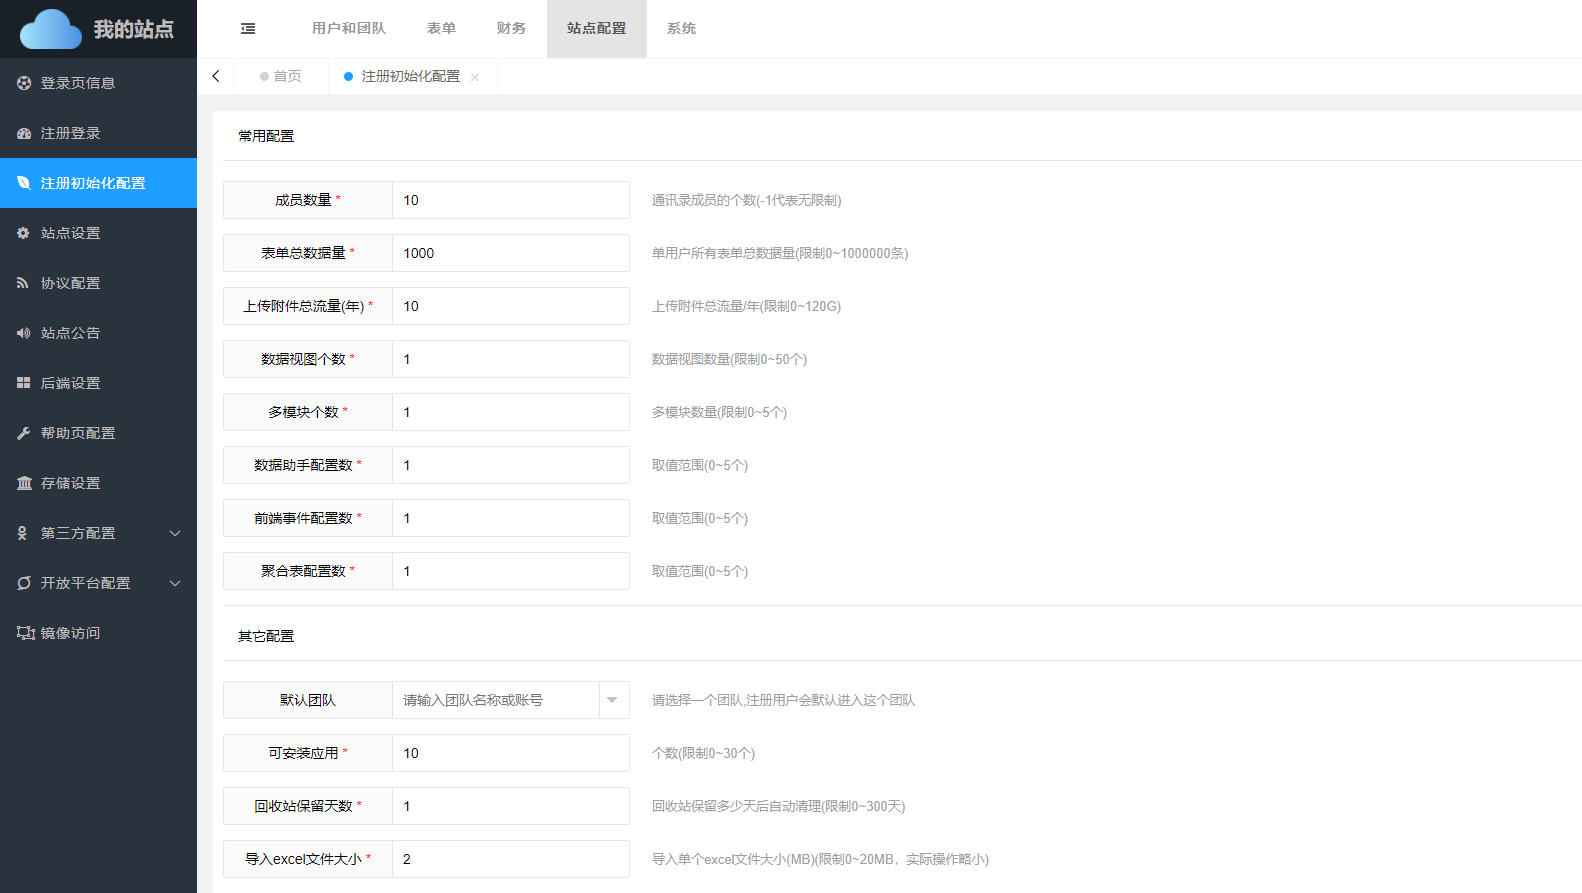This screenshot has height=893, width=1582.
Task: Click the cloud logo icon
Action: pos(51,29)
